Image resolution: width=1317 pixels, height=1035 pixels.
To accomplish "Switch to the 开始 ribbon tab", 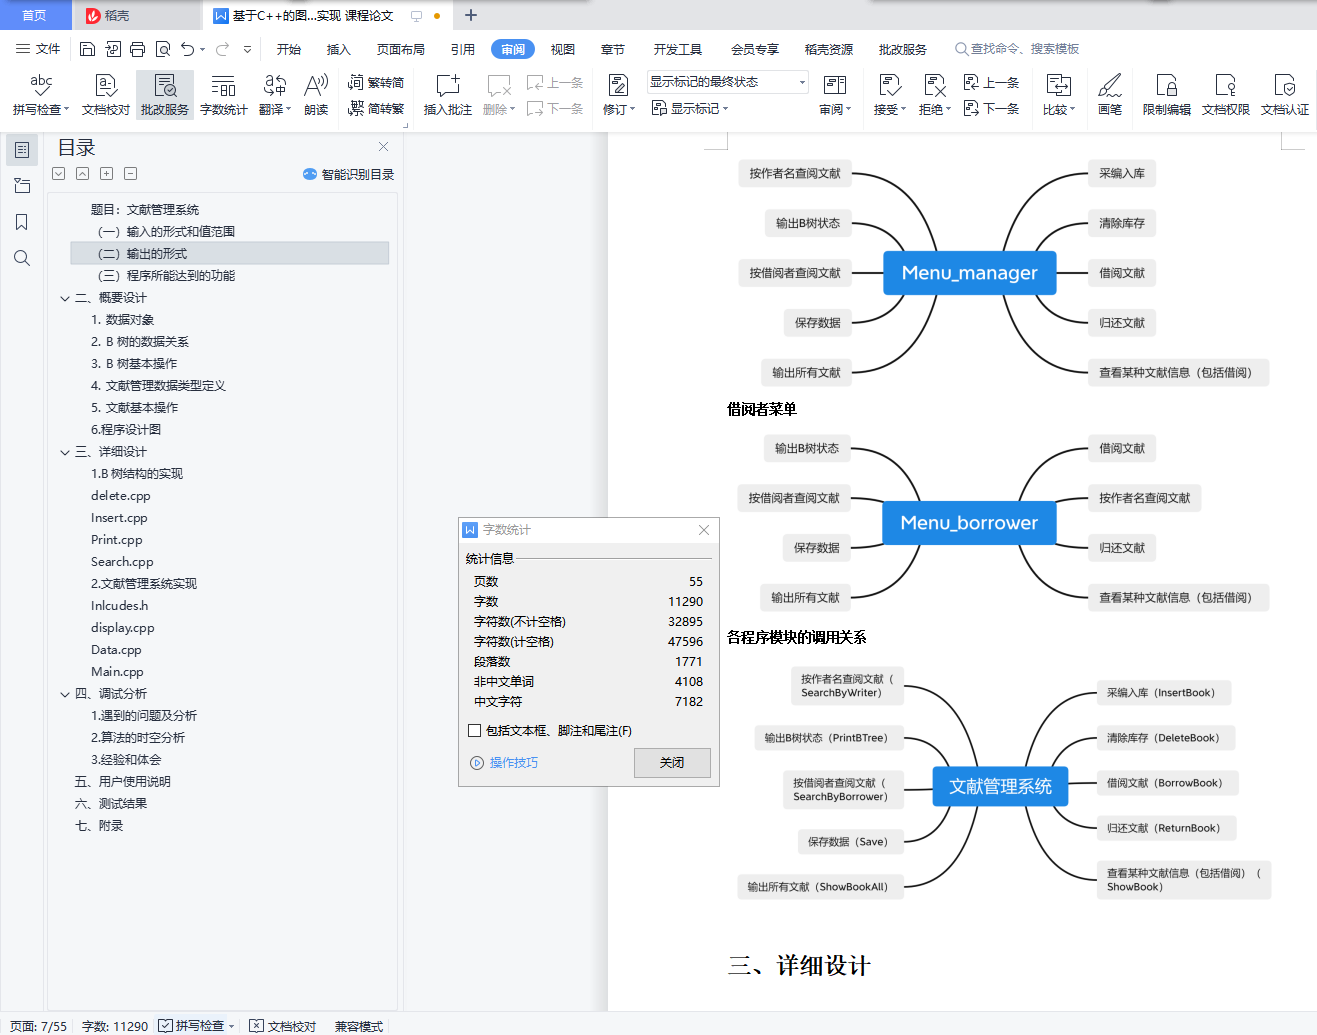I will pyautogui.click(x=289, y=49).
